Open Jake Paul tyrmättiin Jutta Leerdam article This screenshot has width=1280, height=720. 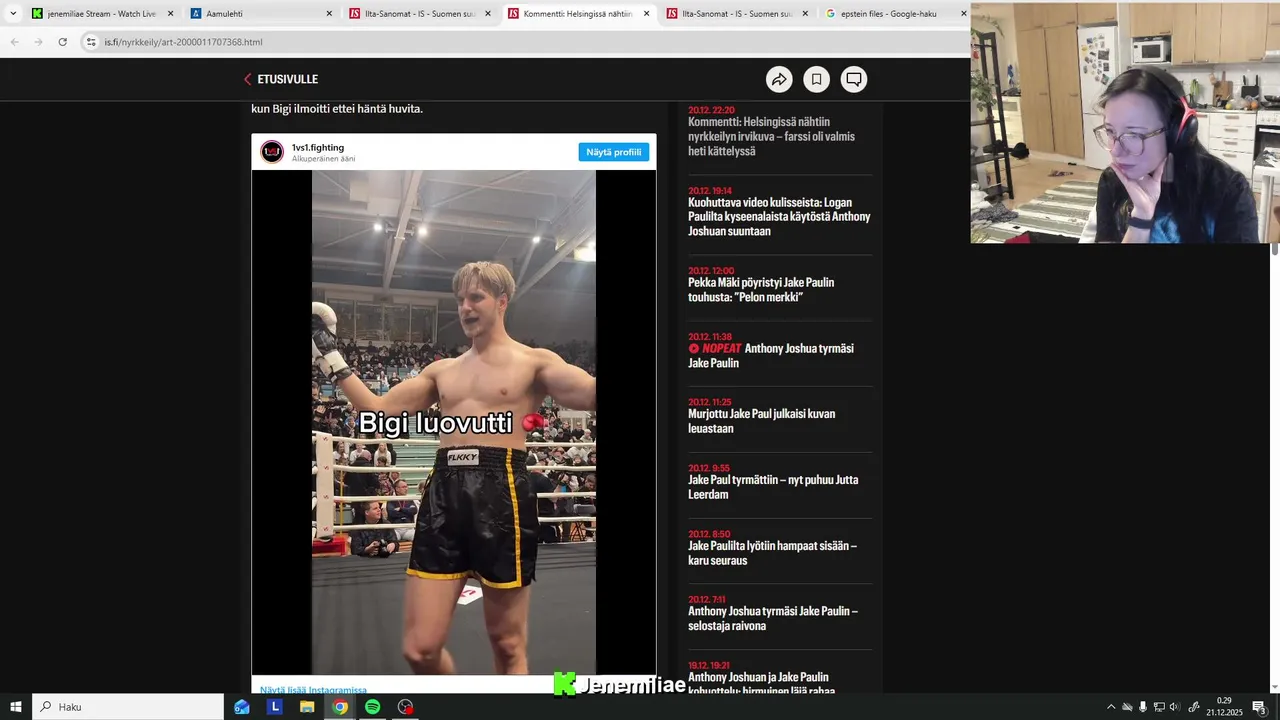pyautogui.click(x=773, y=487)
